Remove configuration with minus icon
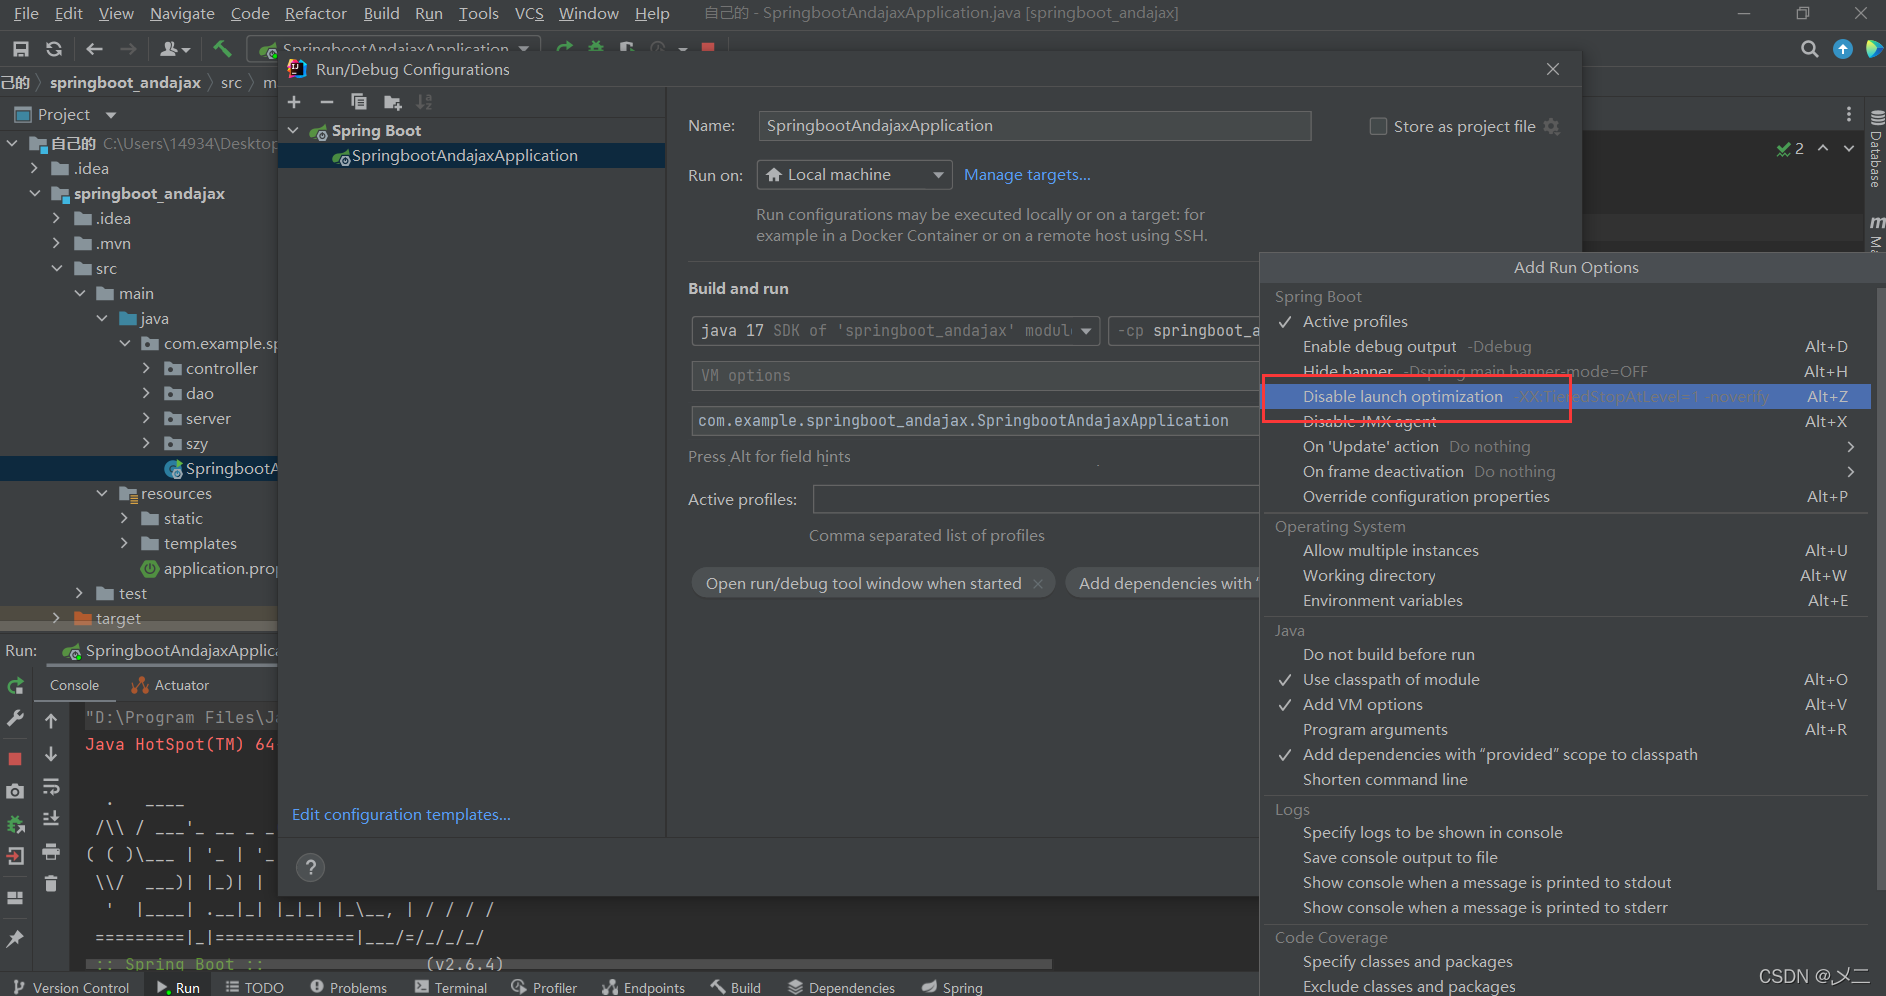 [326, 102]
